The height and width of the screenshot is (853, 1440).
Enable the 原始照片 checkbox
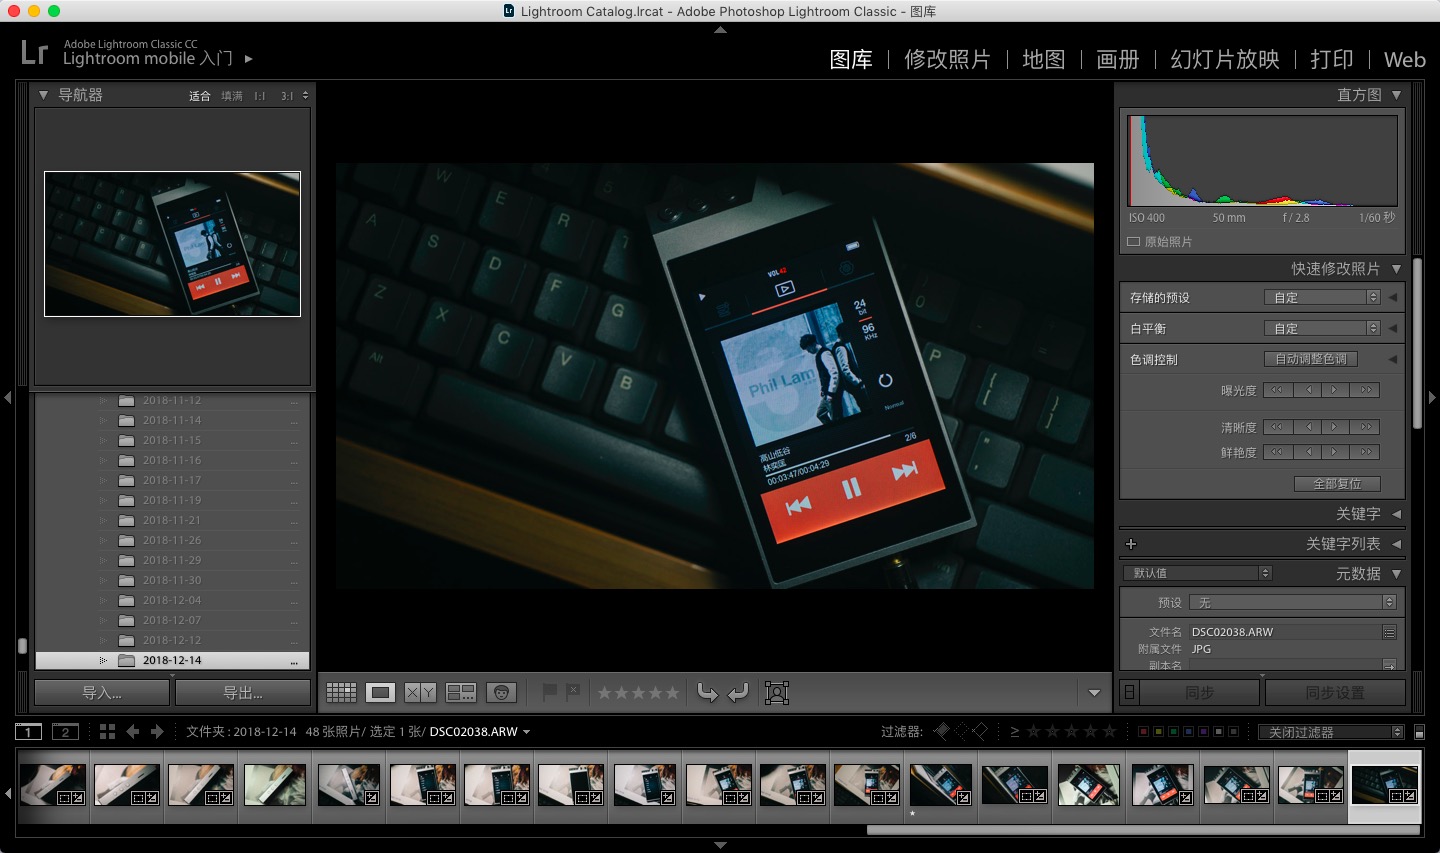pyautogui.click(x=1134, y=242)
